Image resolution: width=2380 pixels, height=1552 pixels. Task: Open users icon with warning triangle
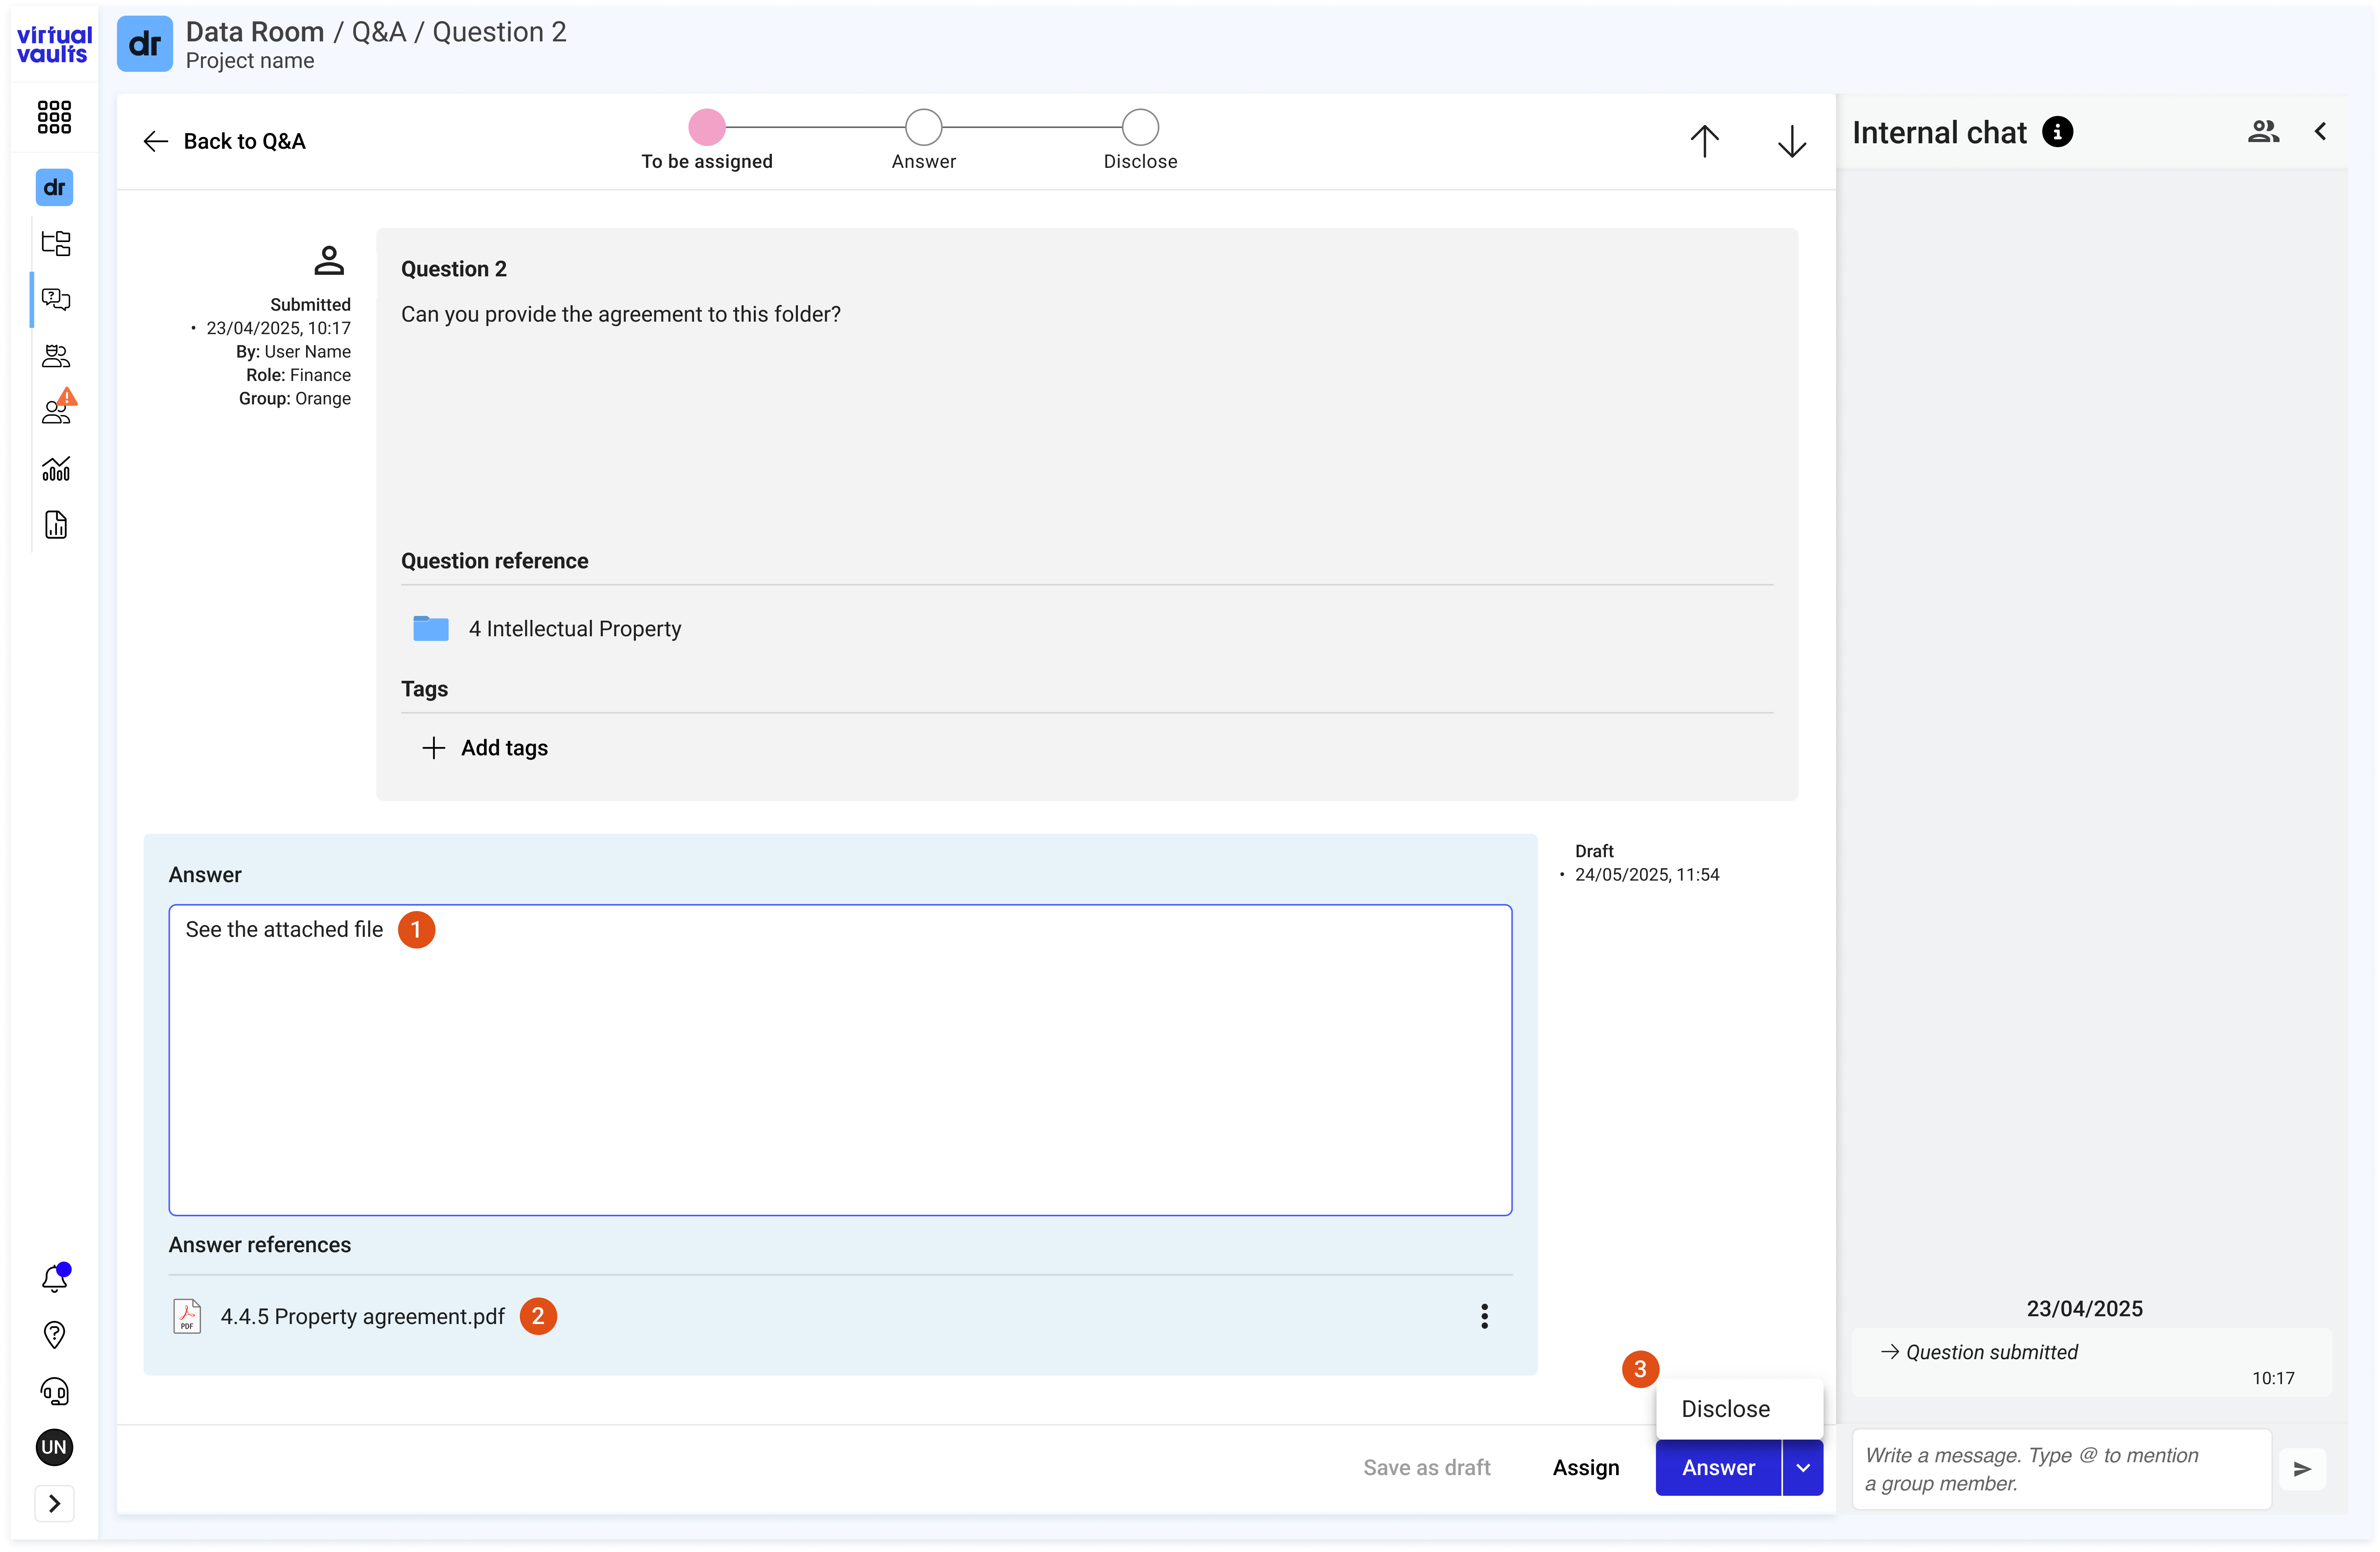point(58,408)
